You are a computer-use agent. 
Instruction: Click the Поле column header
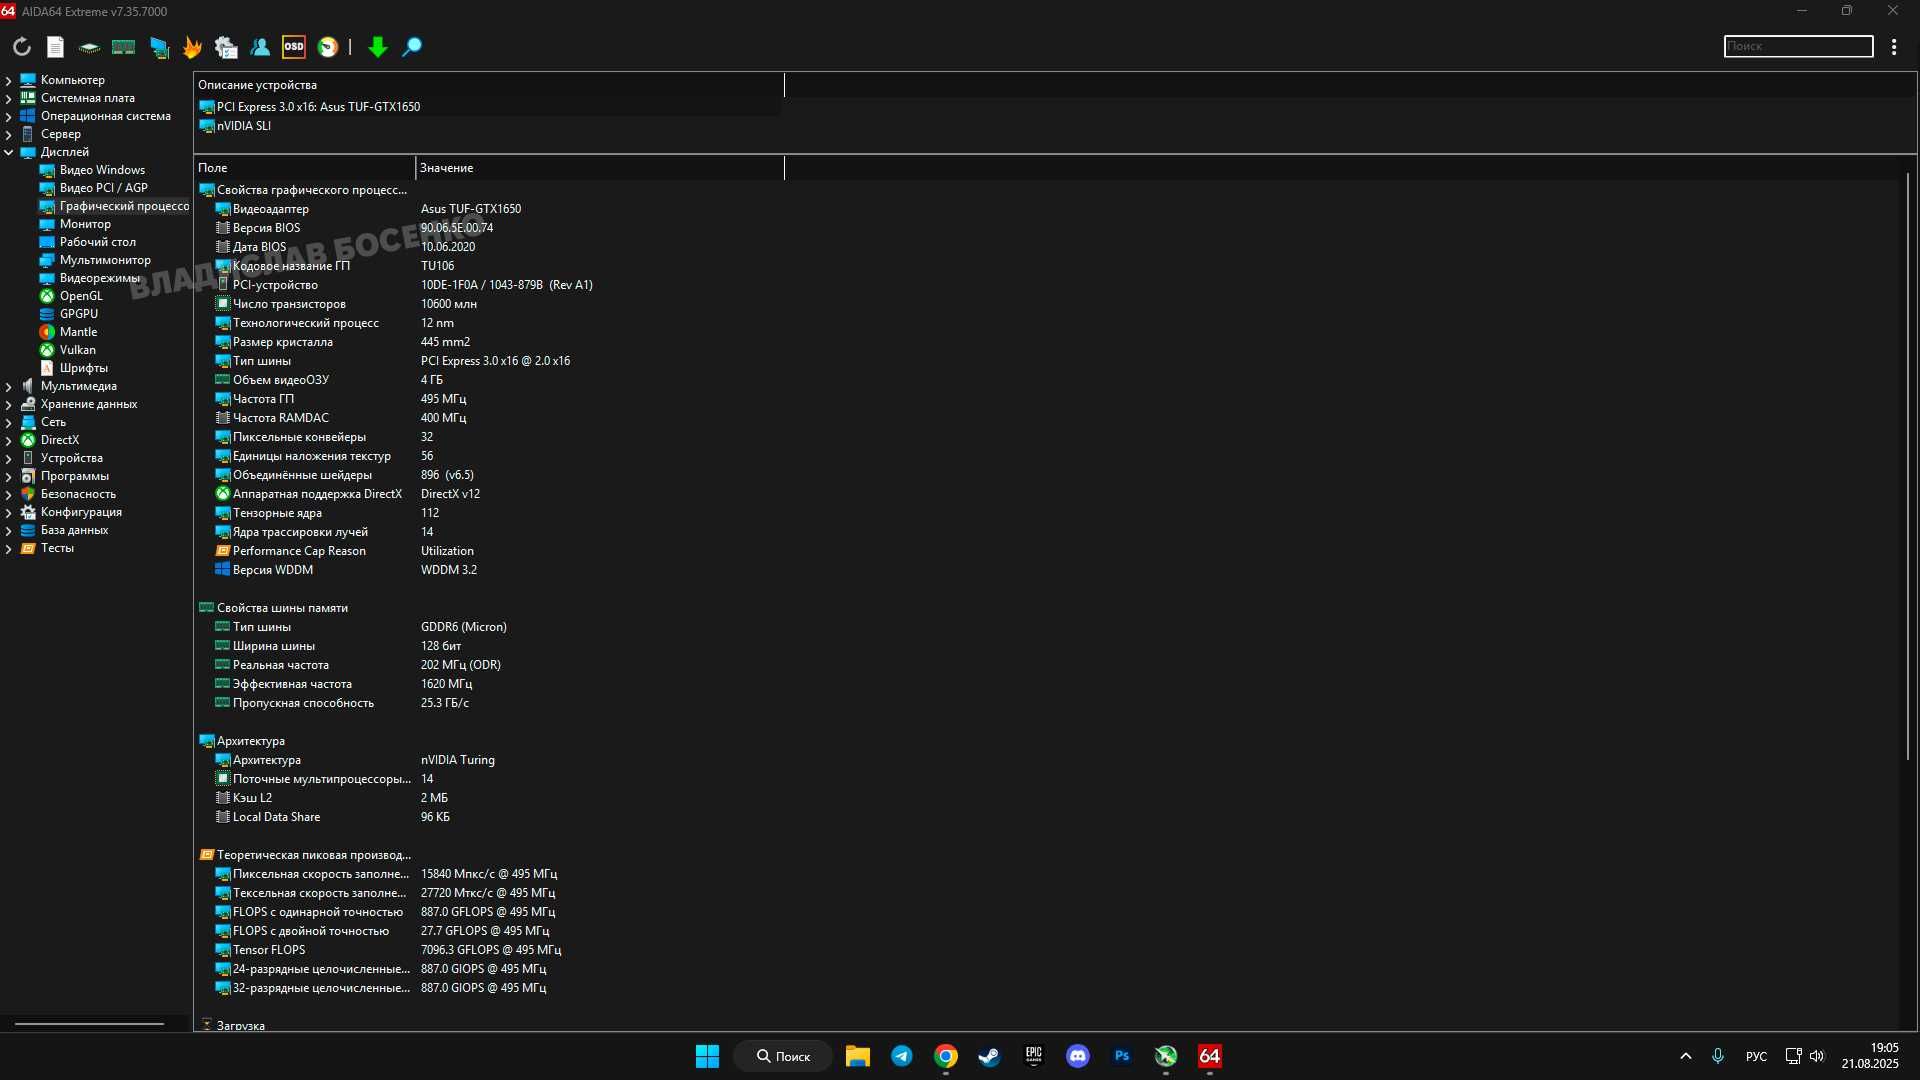coord(304,168)
